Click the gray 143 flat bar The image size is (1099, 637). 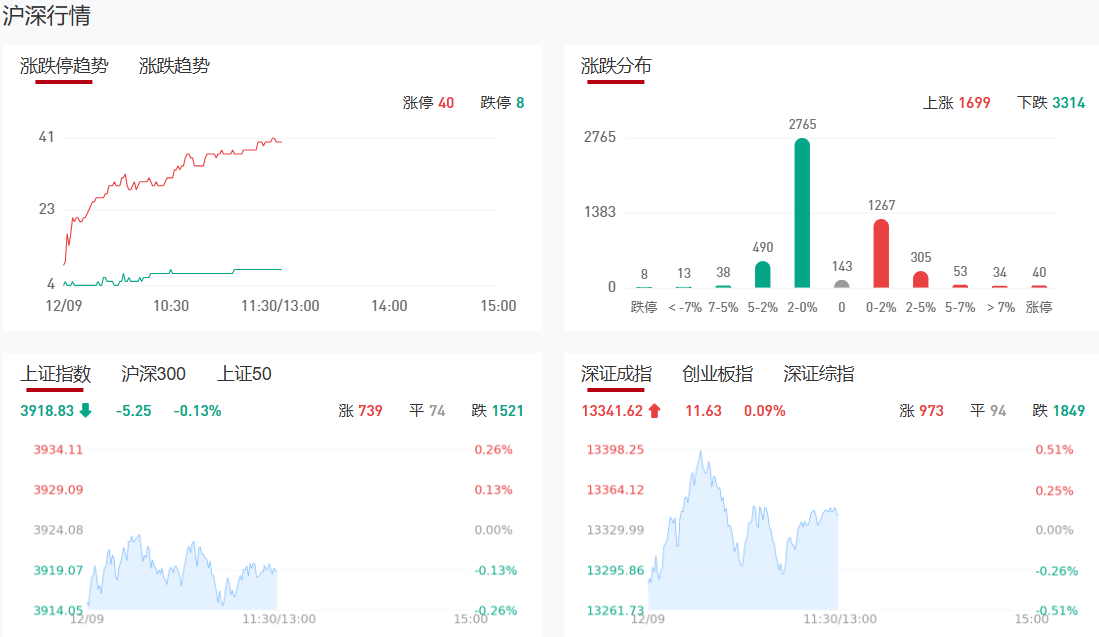pos(842,284)
